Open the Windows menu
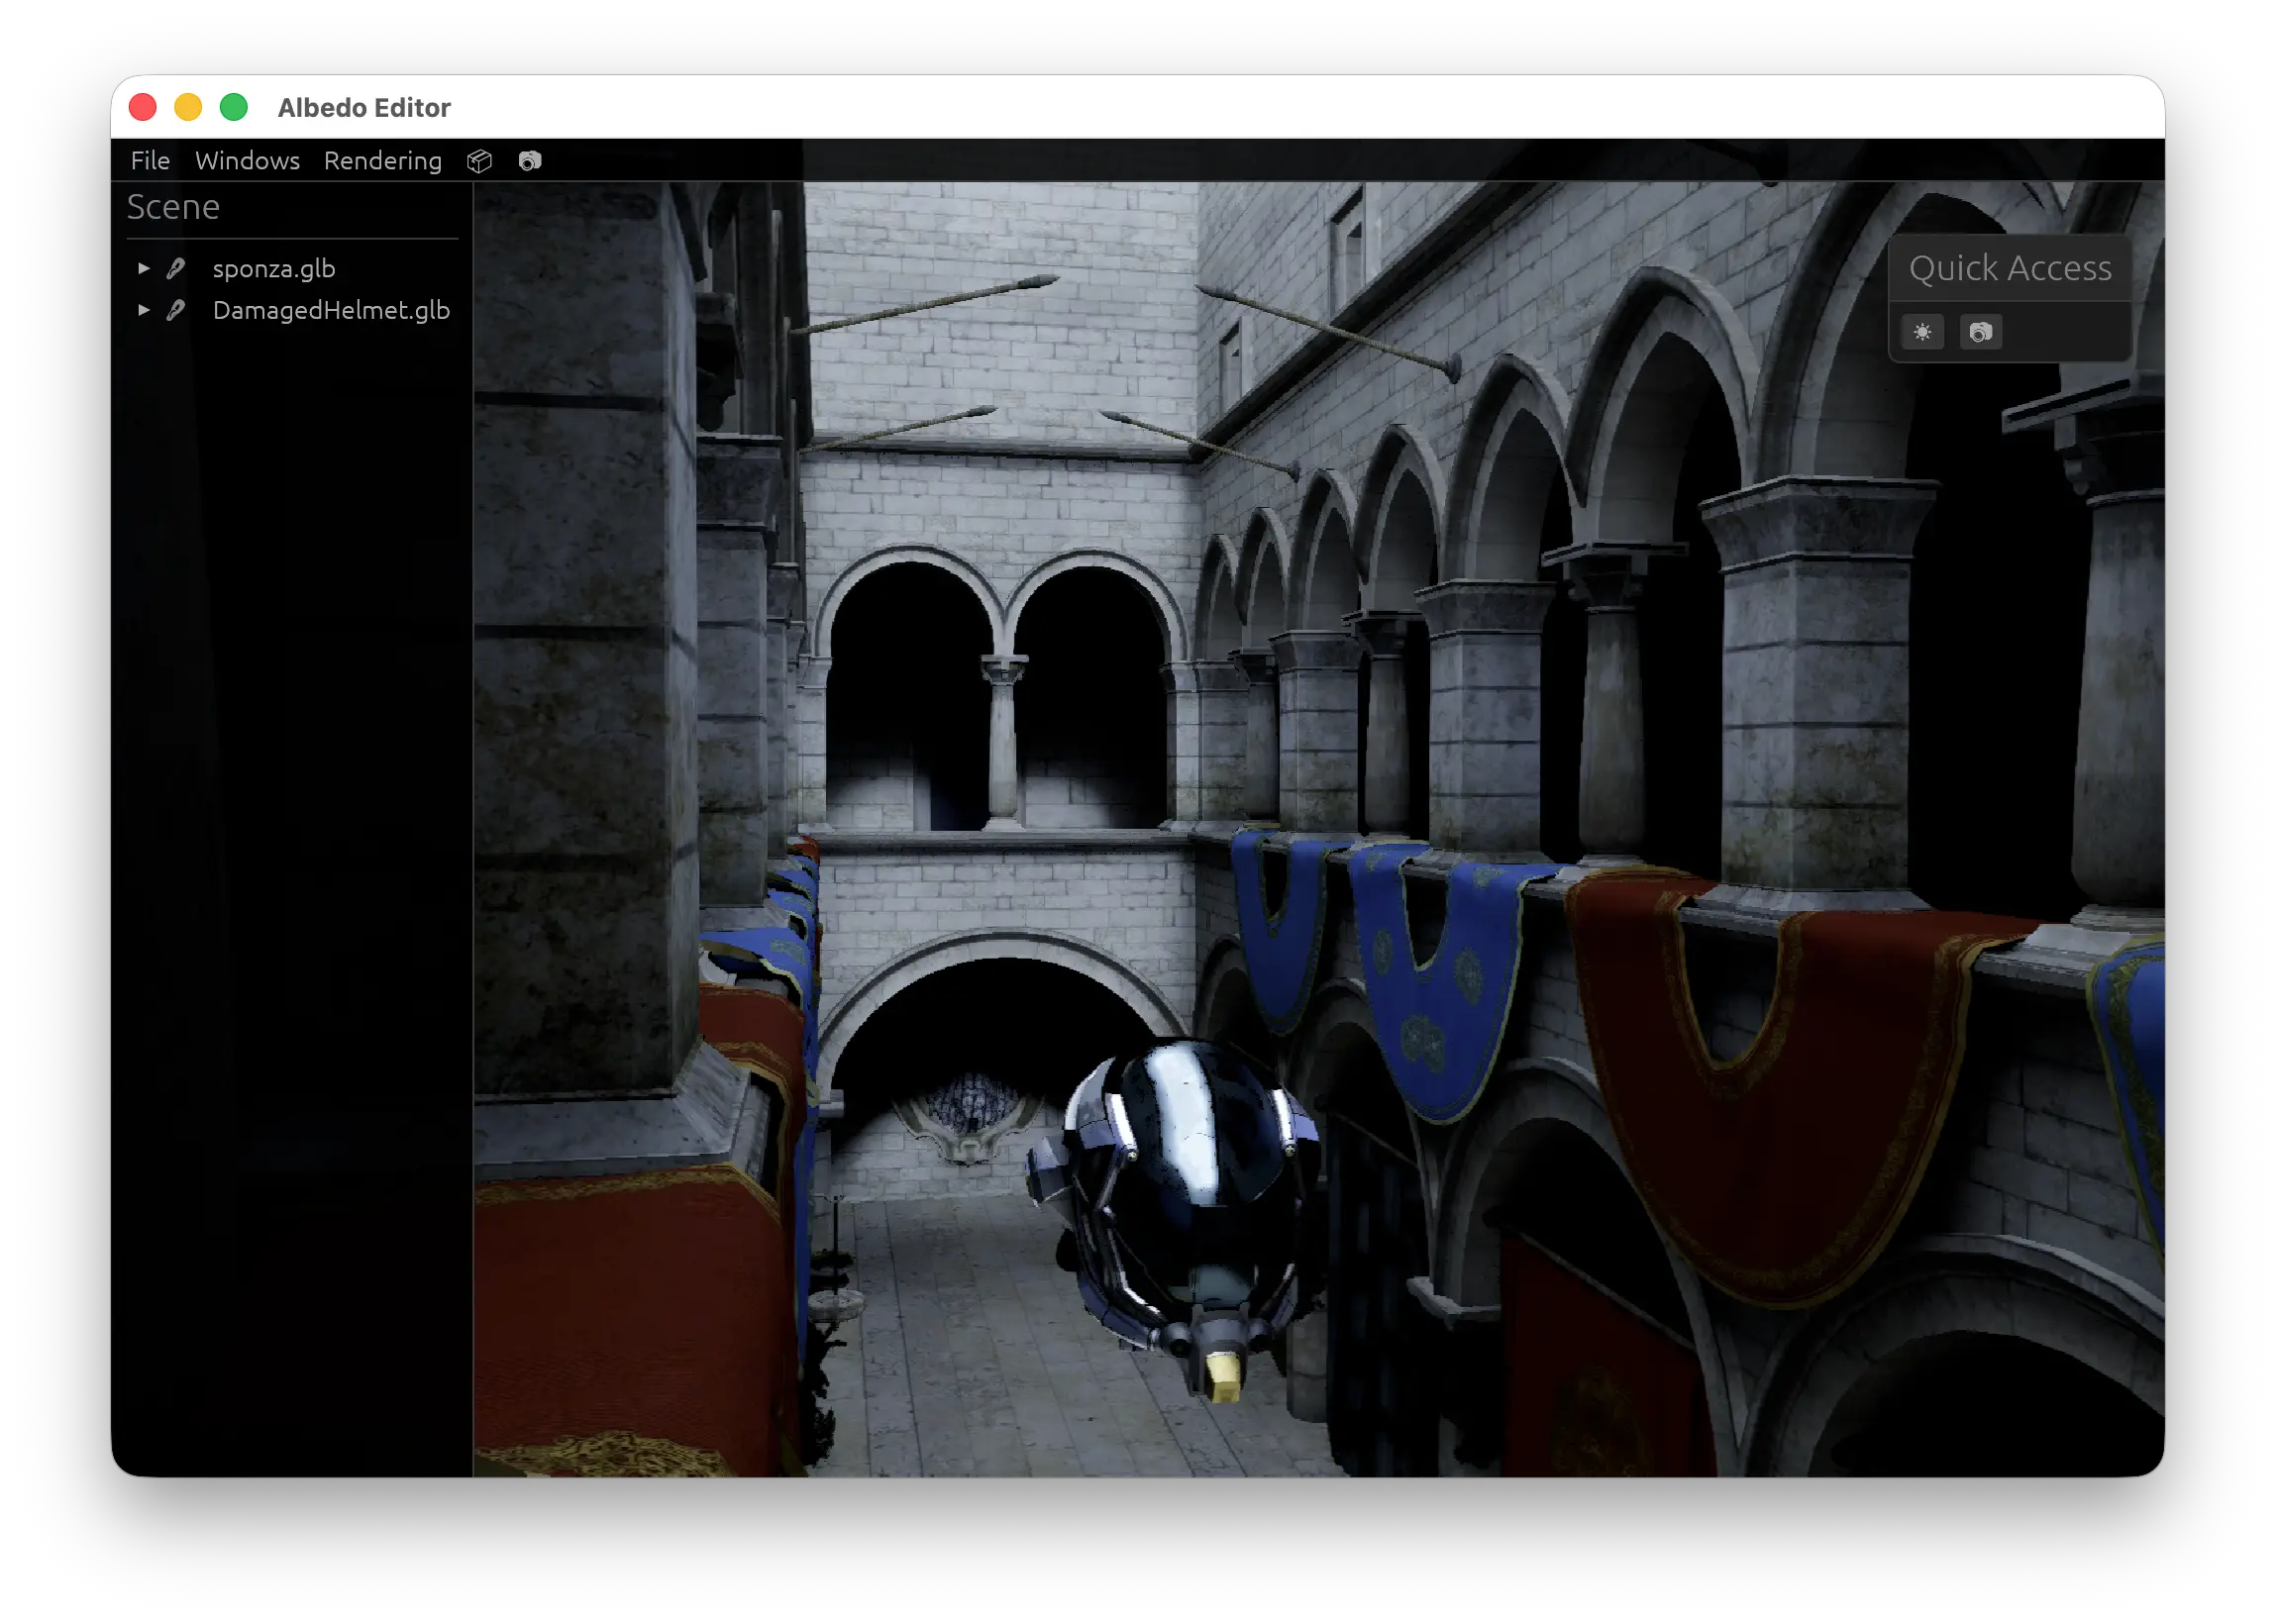 coord(247,161)
